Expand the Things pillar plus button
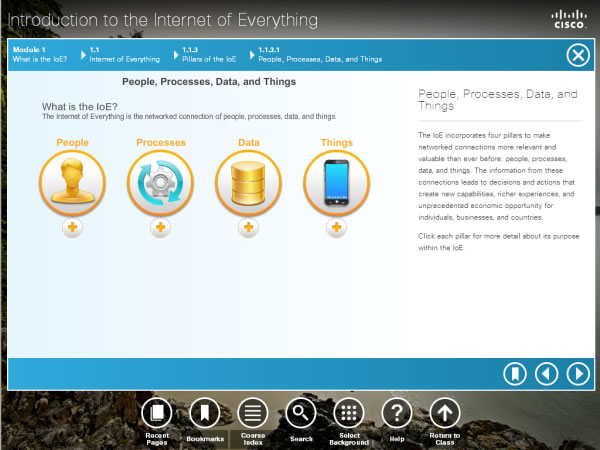The width and height of the screenshot is (600, 450). pyautogui.click(x=337, y=228)
